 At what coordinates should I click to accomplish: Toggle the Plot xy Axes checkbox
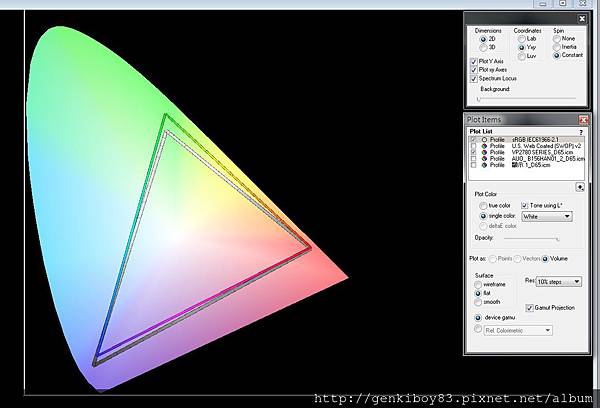(474, 70)
